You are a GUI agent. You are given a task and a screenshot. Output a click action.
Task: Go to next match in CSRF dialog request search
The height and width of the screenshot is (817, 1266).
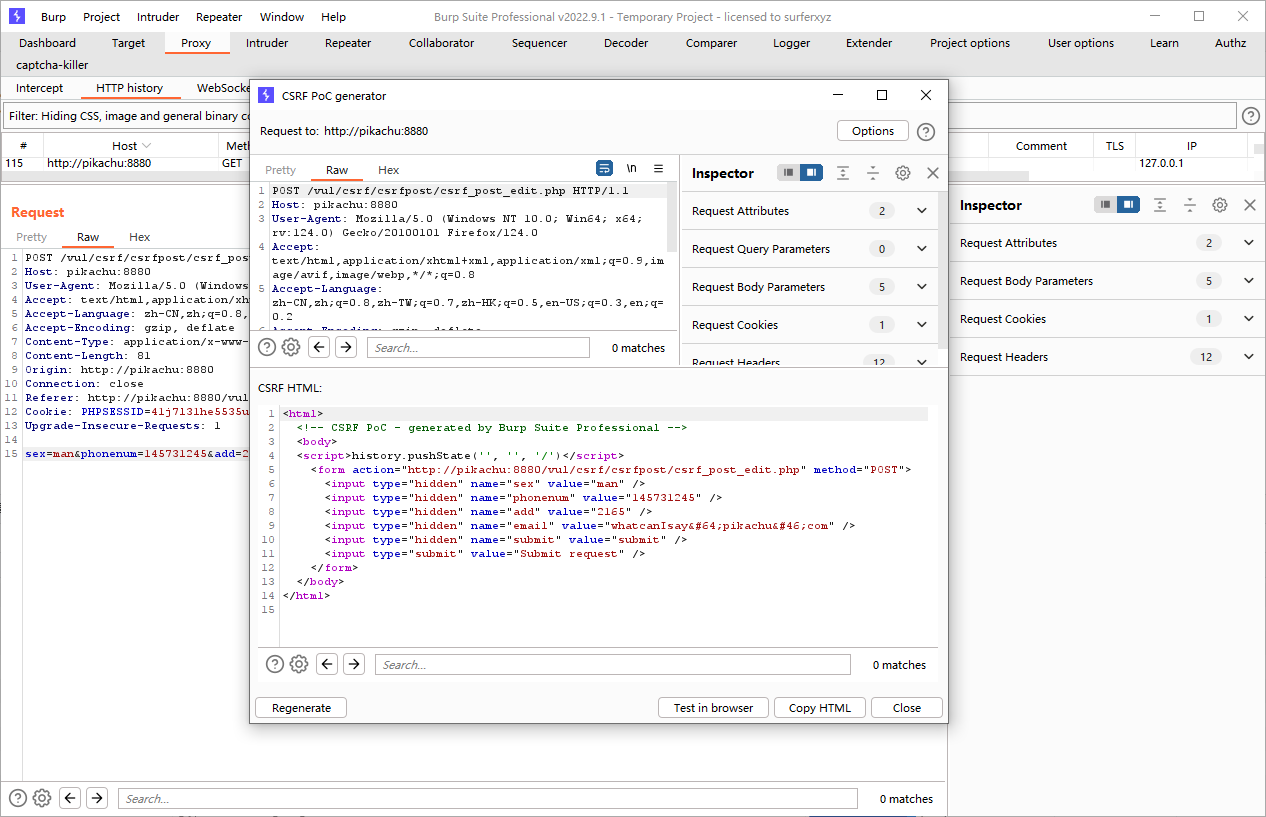coord(345,347)
